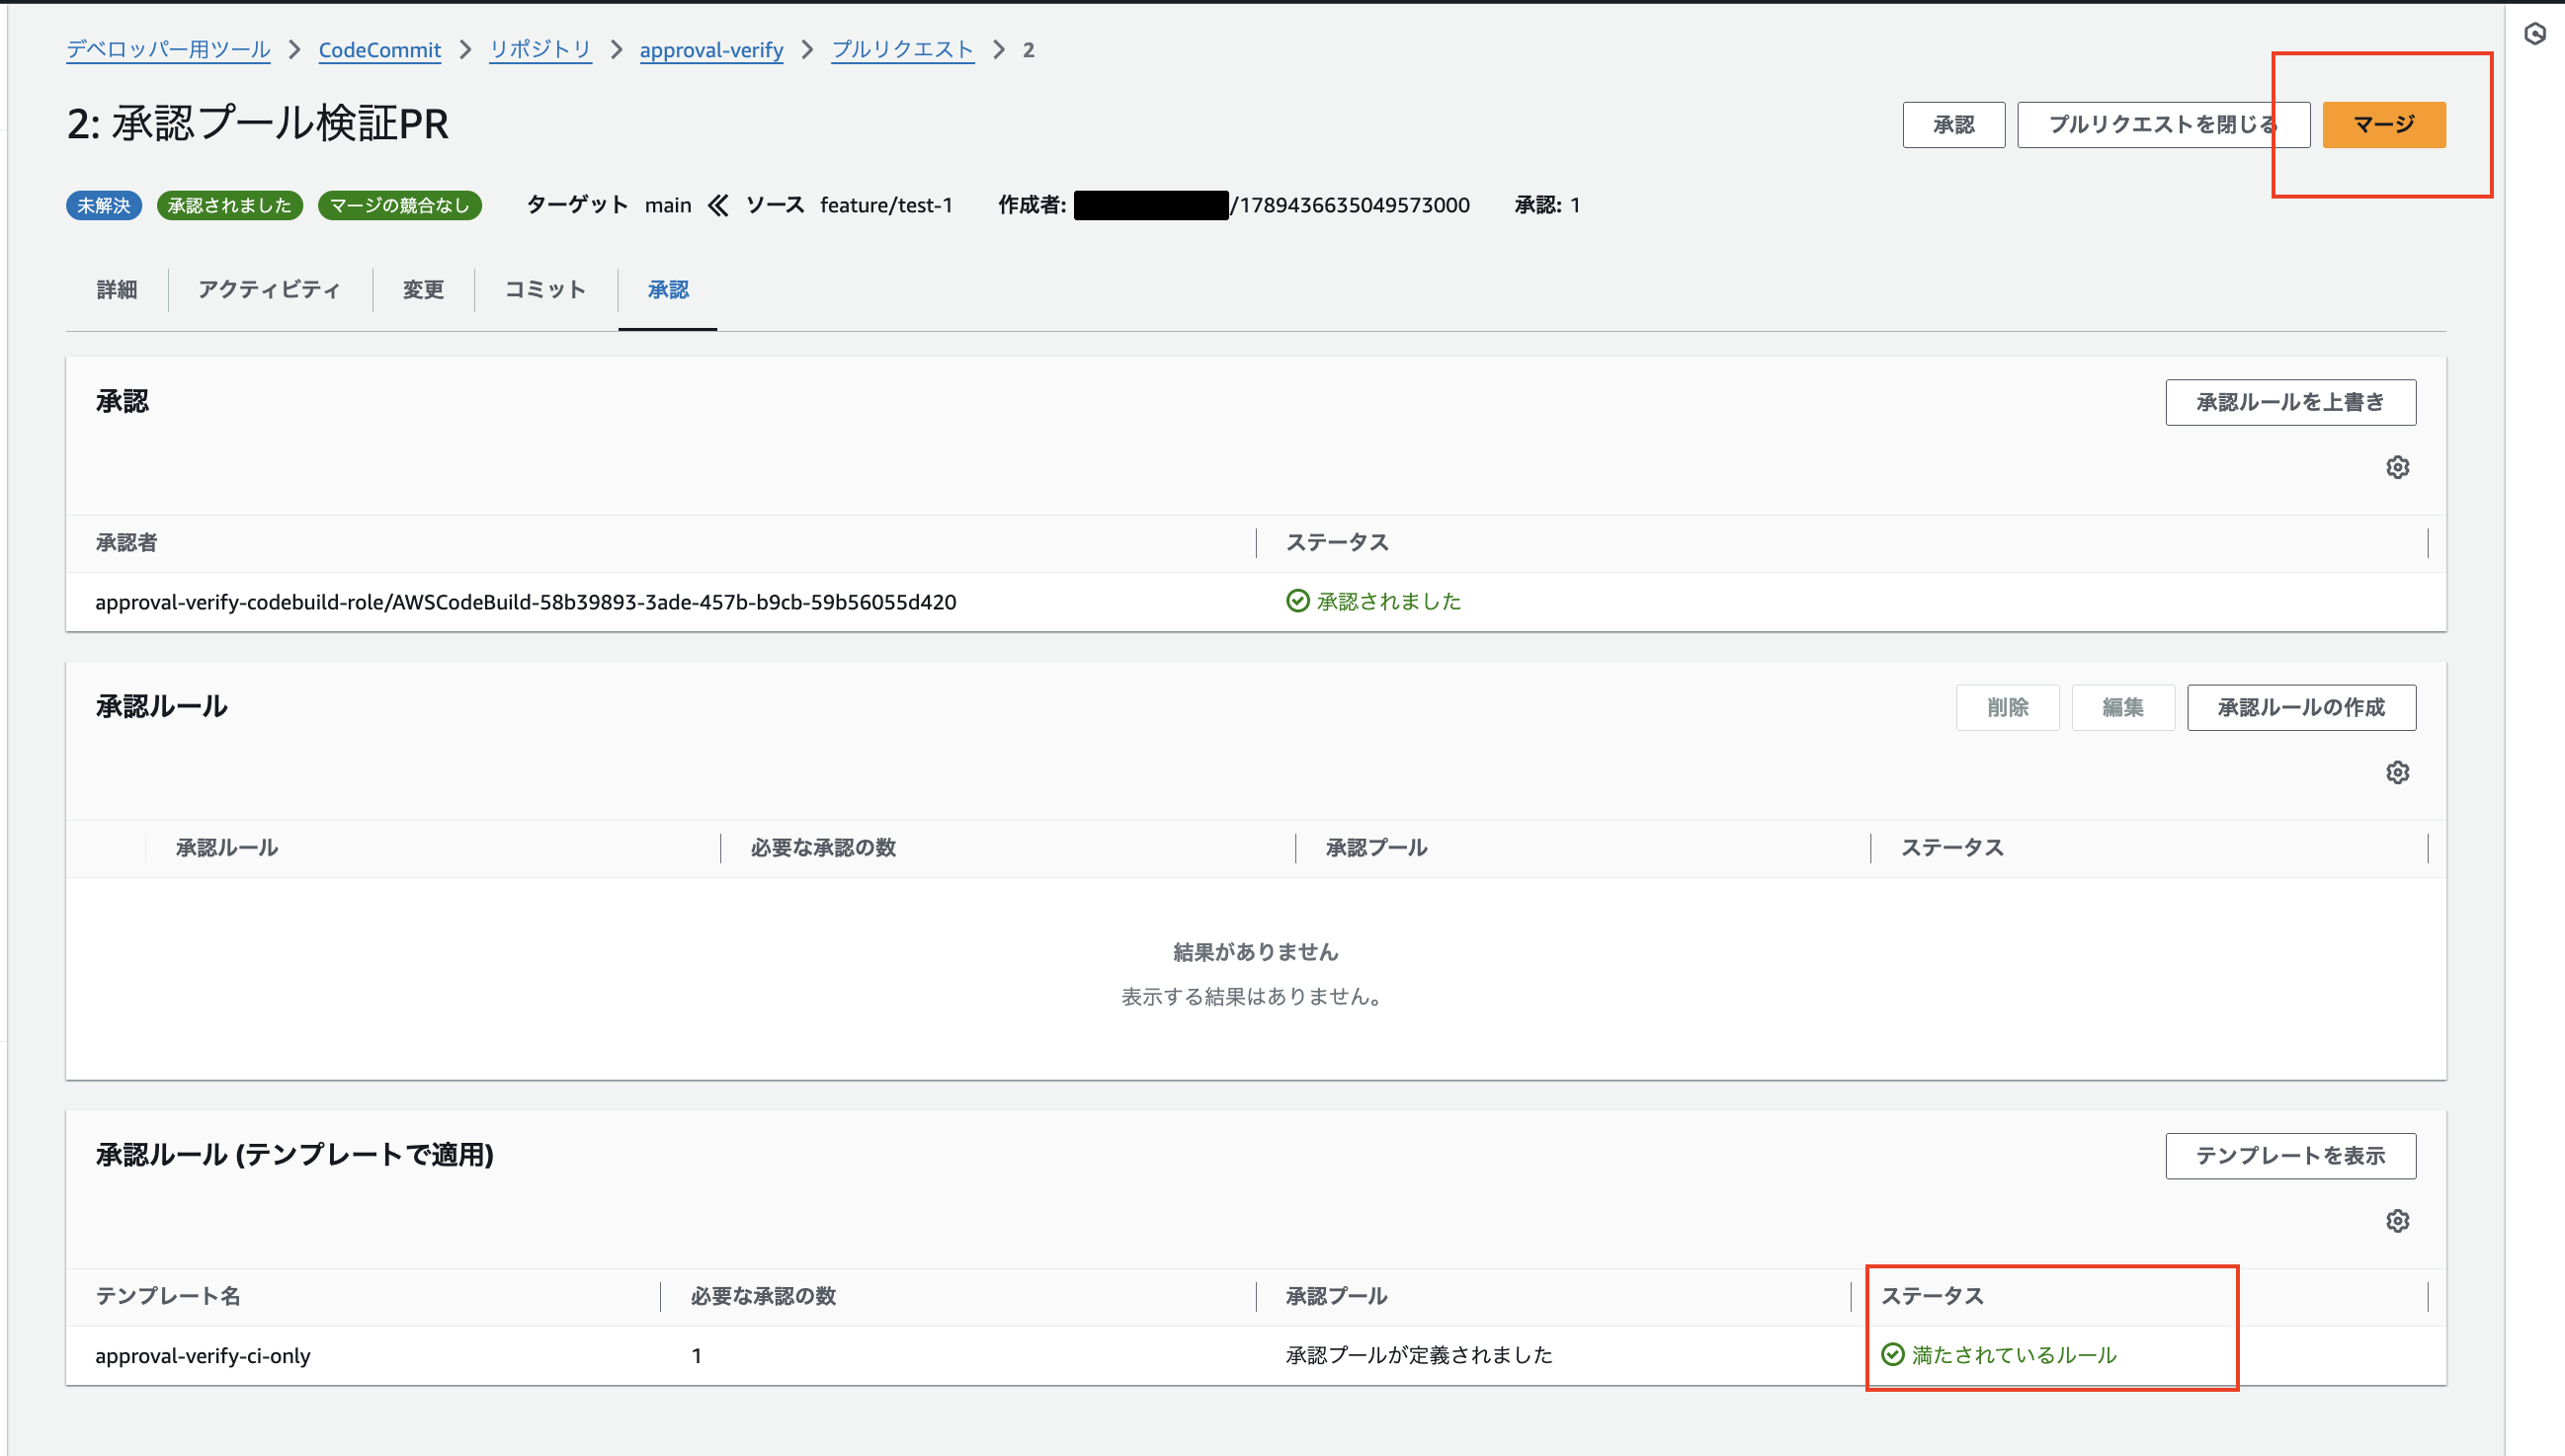Viewport: 2565px width, 1456px height.
Task: Switch to the 詳細 tab
Action: 117,290
